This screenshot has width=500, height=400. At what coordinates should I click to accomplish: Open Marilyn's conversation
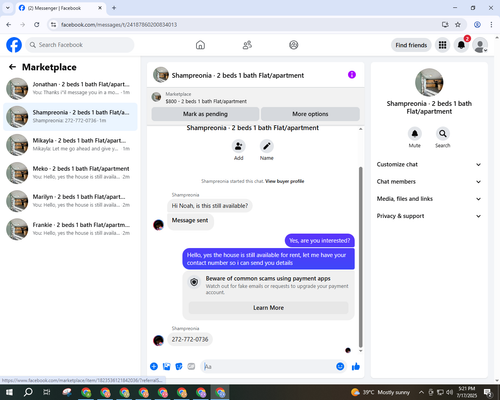70,201
